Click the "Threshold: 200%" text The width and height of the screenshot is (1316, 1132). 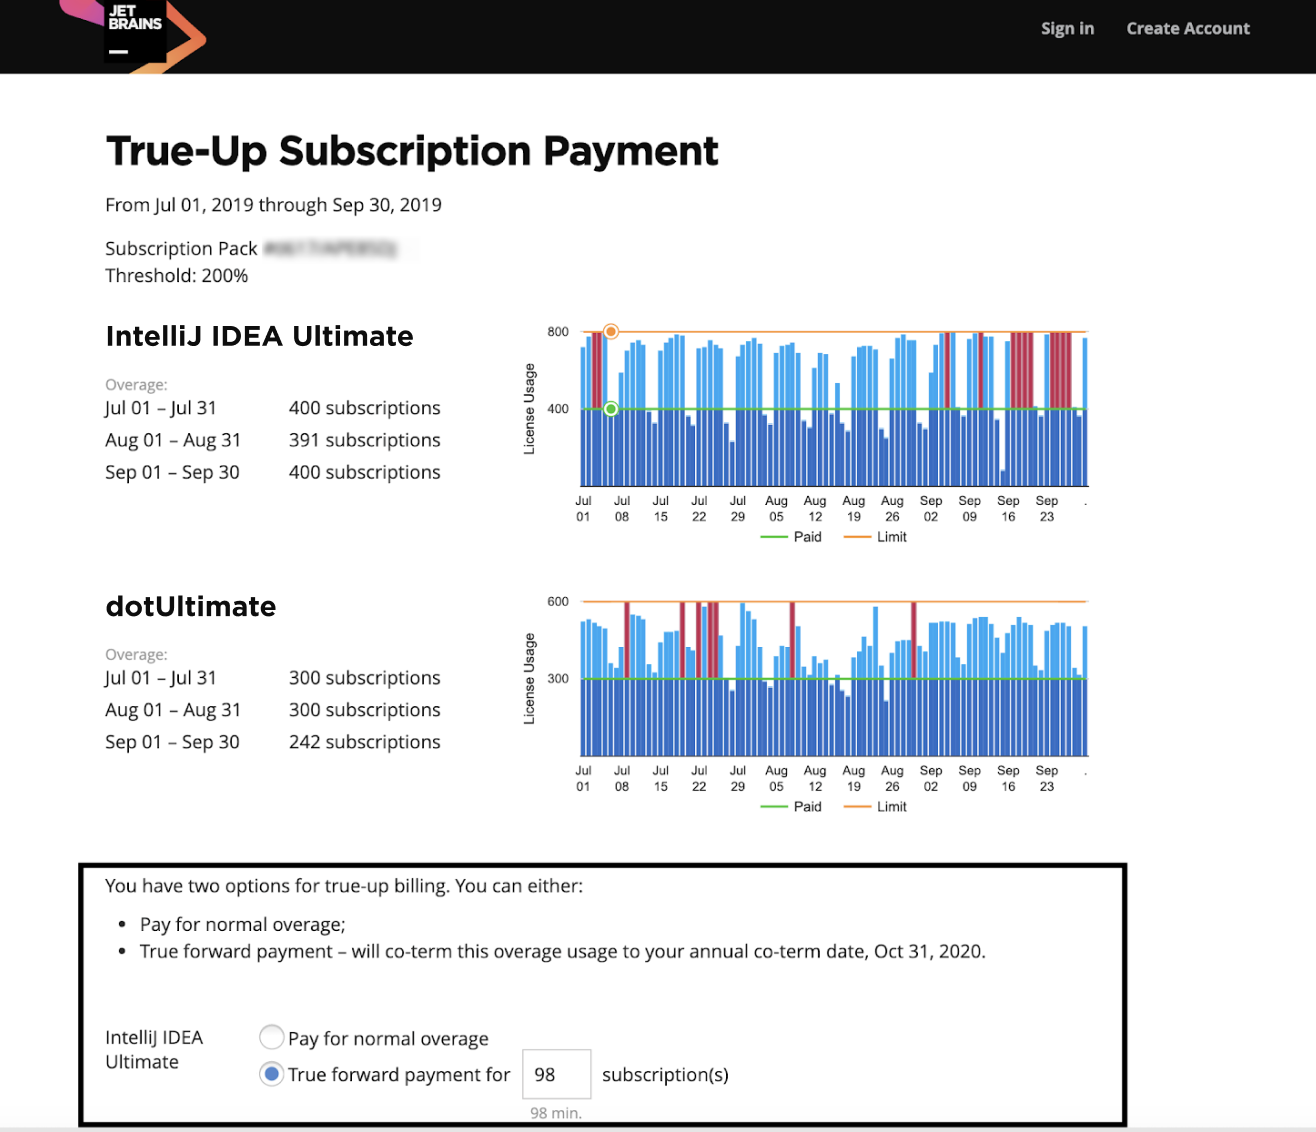click(177, 276)
